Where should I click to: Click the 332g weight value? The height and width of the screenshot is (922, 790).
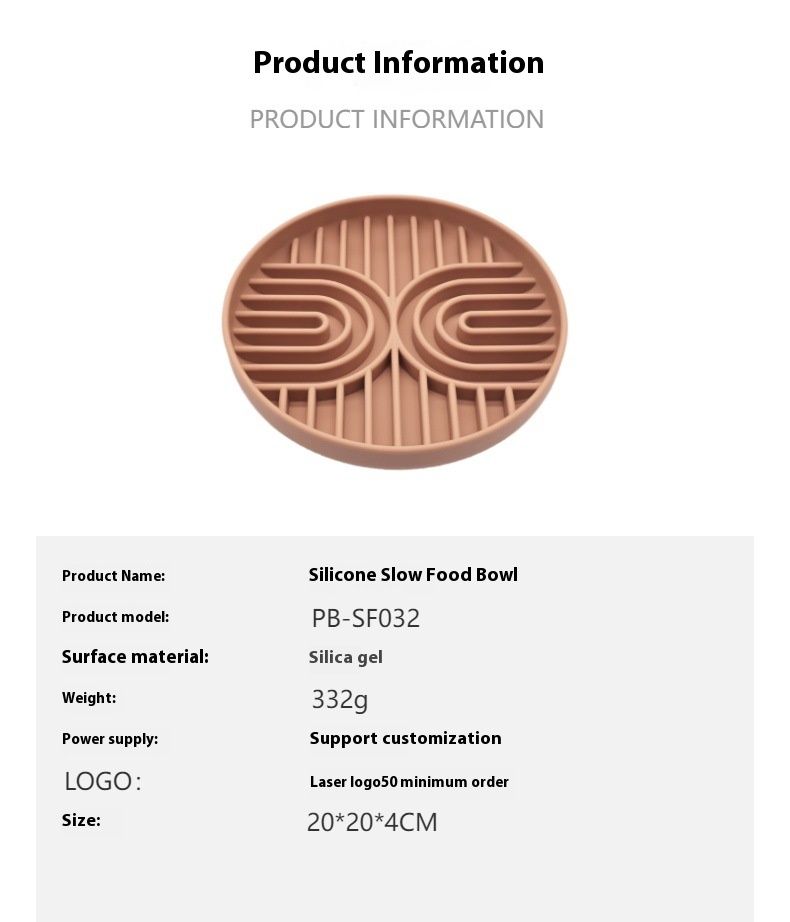340,700
